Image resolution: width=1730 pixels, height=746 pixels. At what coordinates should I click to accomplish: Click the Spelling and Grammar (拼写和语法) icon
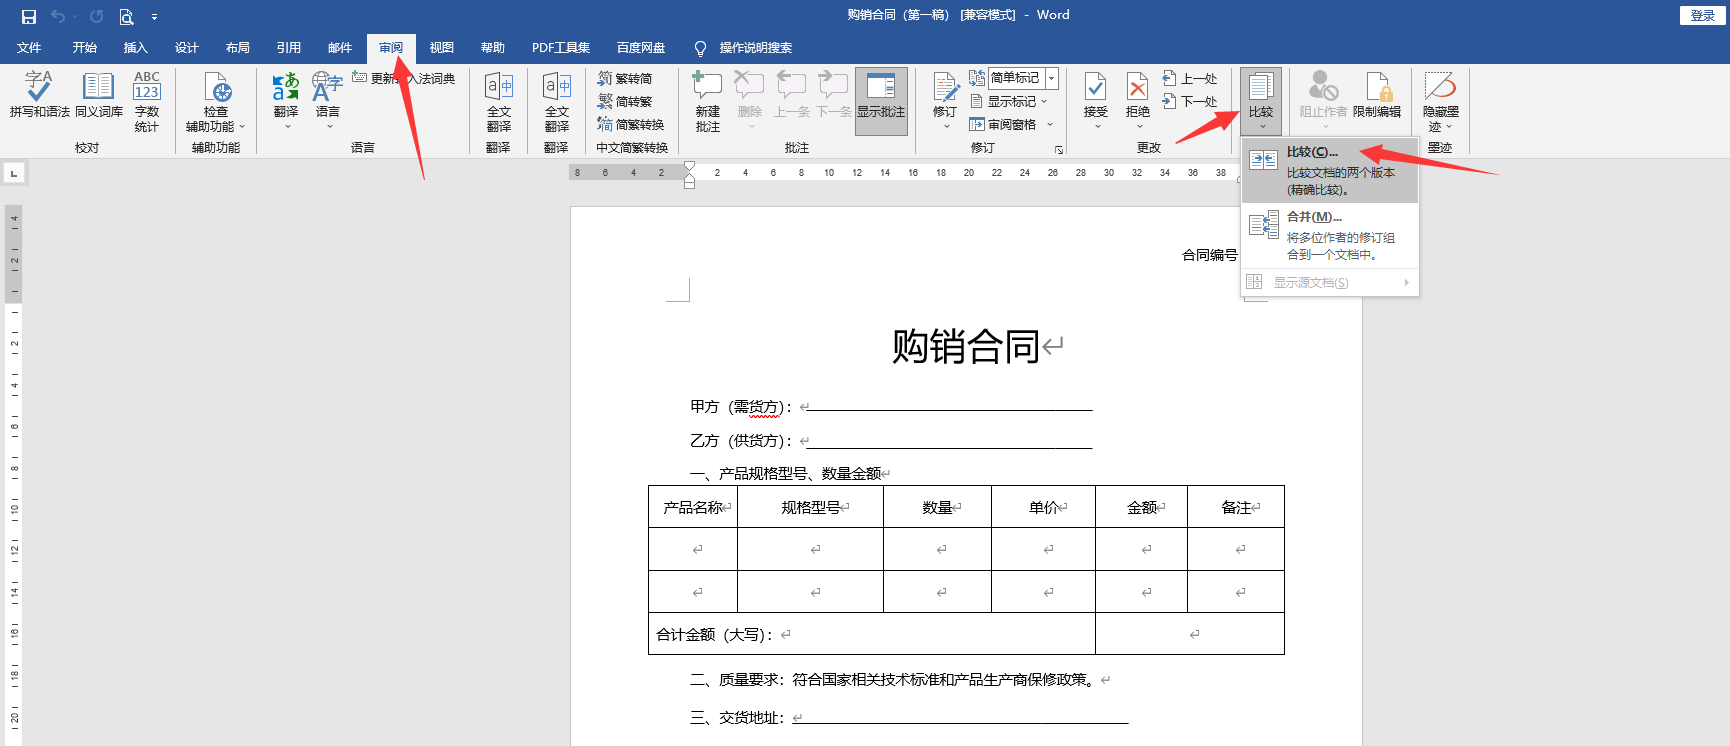39,96
